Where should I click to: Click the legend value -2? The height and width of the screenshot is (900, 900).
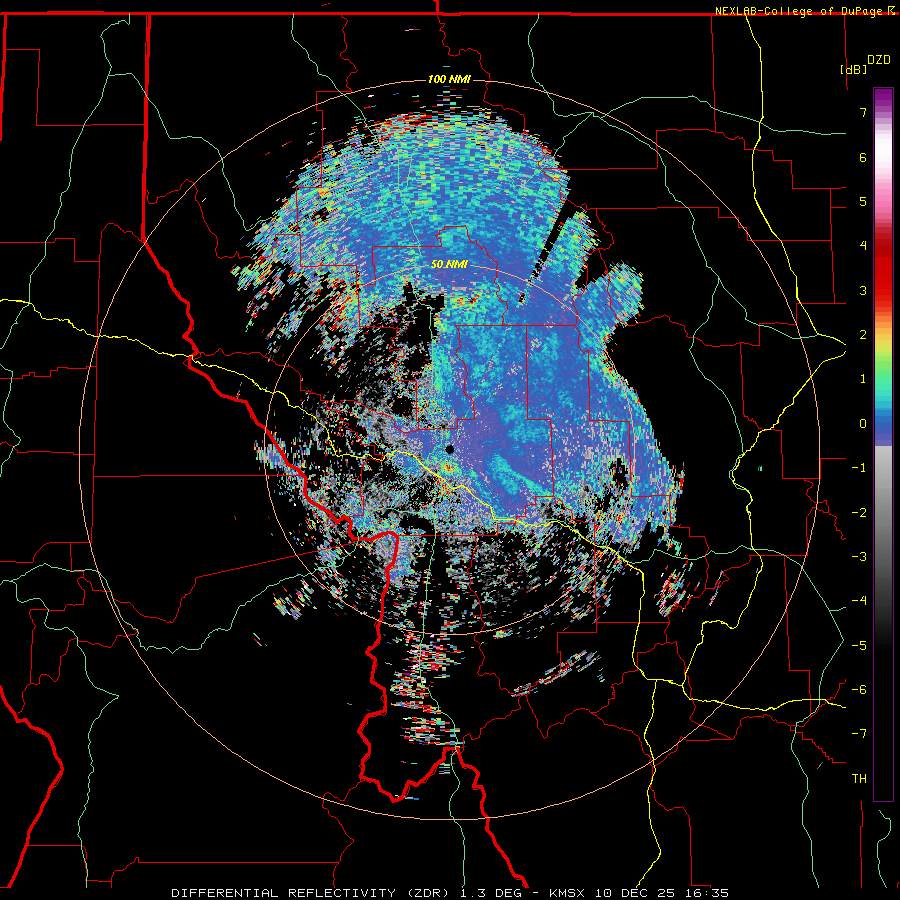pyautogui.click(x=859, y=512)
